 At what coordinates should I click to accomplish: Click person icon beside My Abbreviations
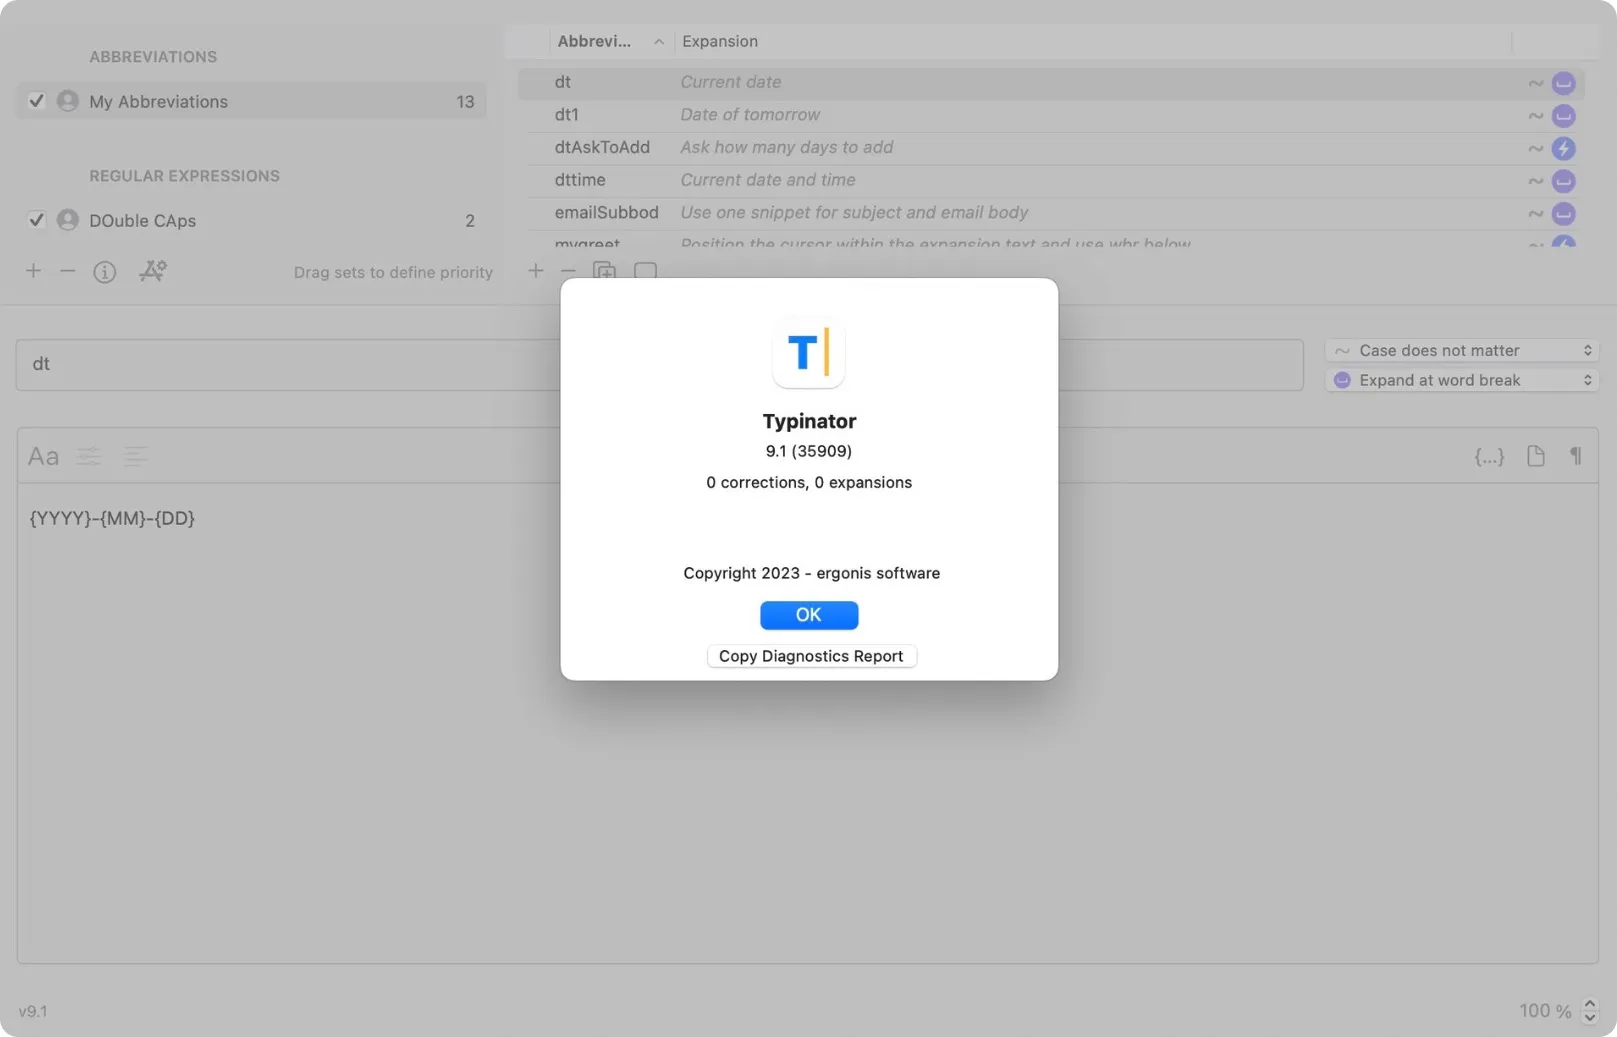[68, 101]
